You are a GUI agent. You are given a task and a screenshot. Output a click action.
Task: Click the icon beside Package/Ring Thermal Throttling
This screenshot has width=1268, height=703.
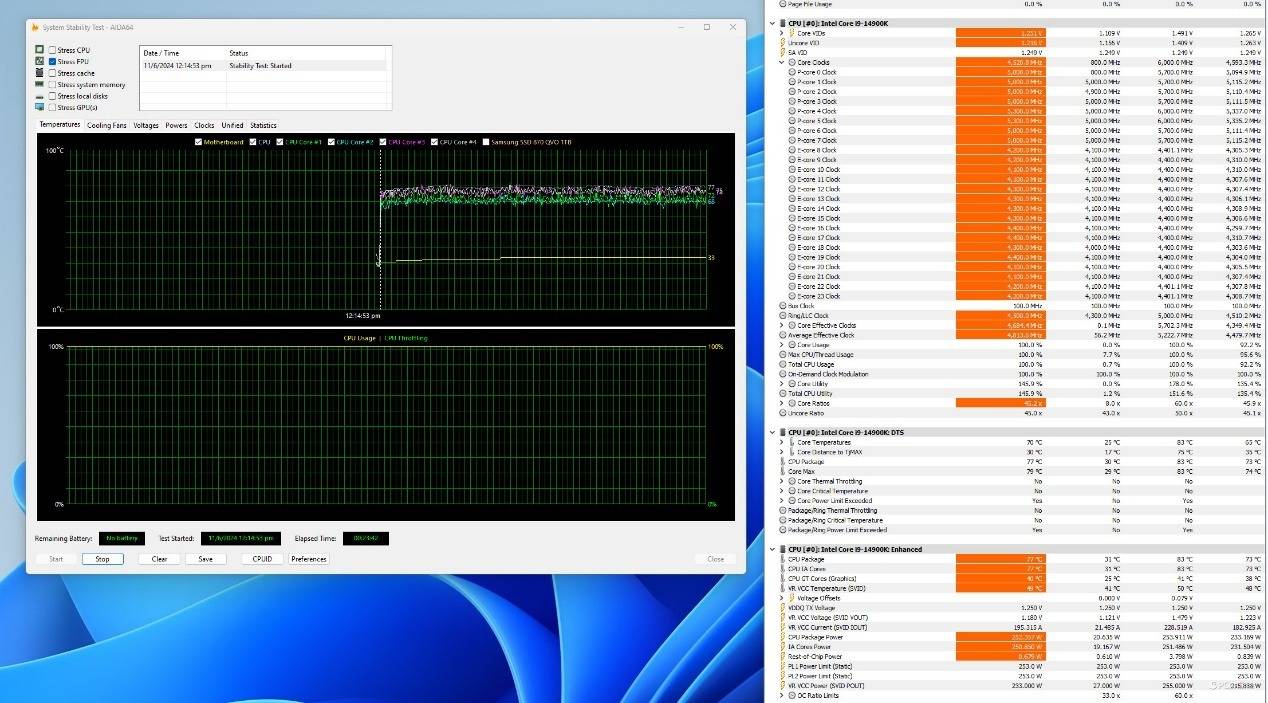pos(783,510)
